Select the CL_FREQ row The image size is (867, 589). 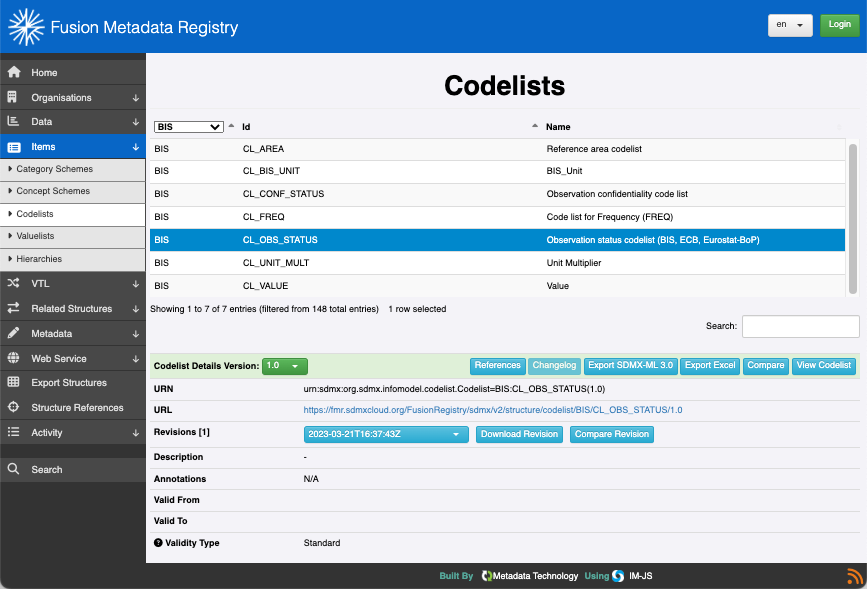497,217
